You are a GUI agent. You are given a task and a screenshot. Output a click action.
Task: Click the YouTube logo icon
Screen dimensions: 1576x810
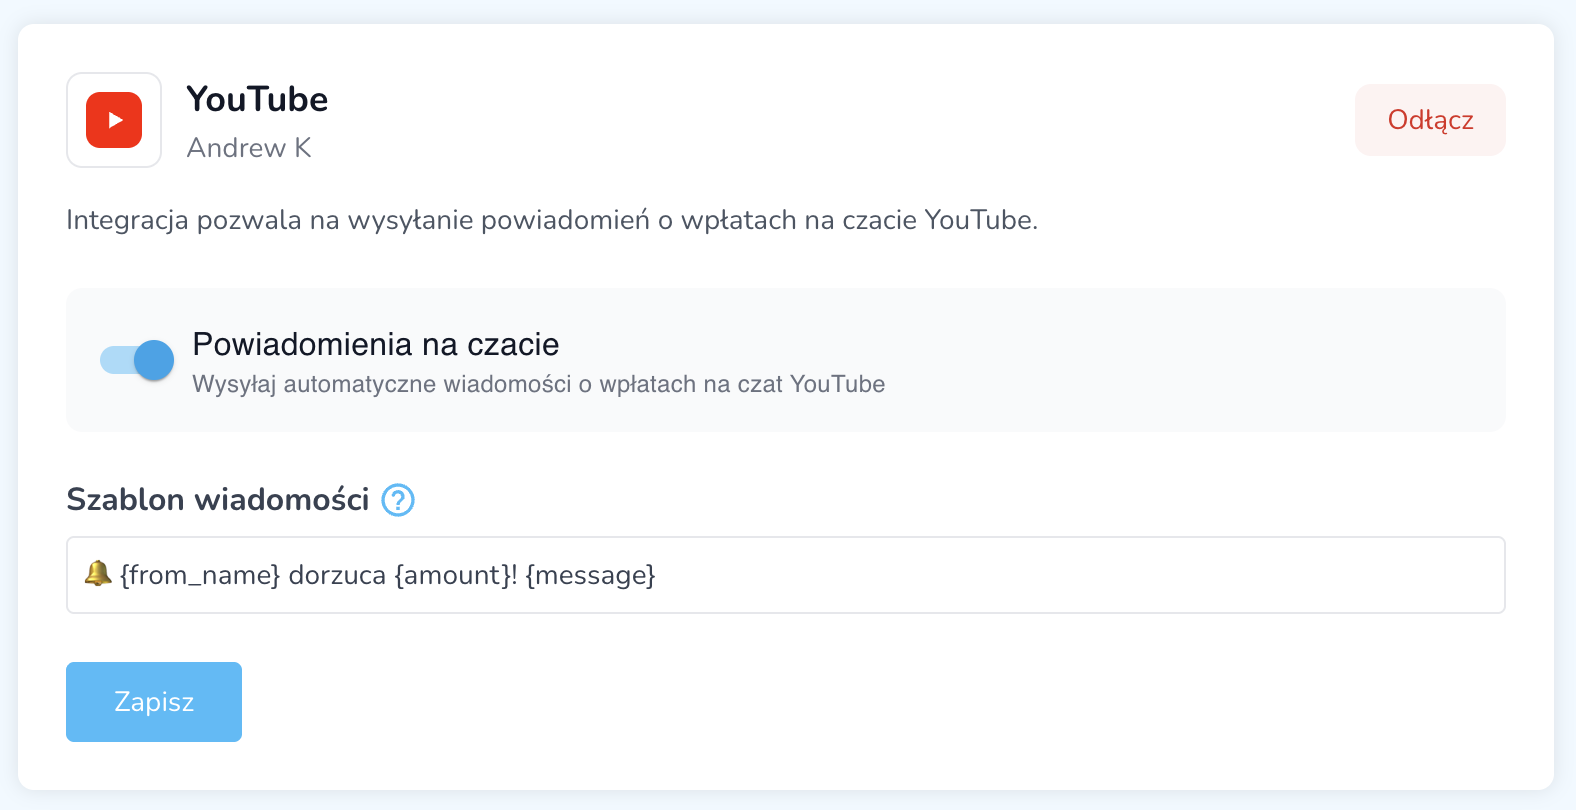pos(114,120)
